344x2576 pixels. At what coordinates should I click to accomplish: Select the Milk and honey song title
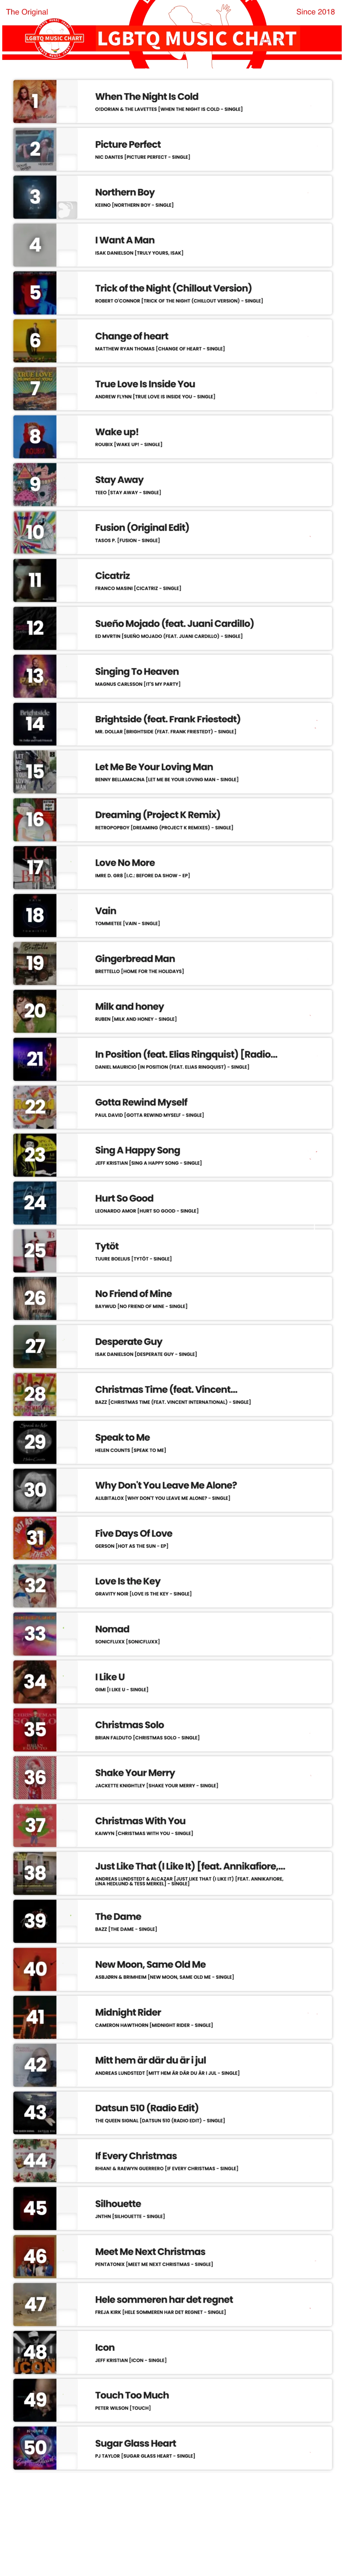tap(130, 1006)
